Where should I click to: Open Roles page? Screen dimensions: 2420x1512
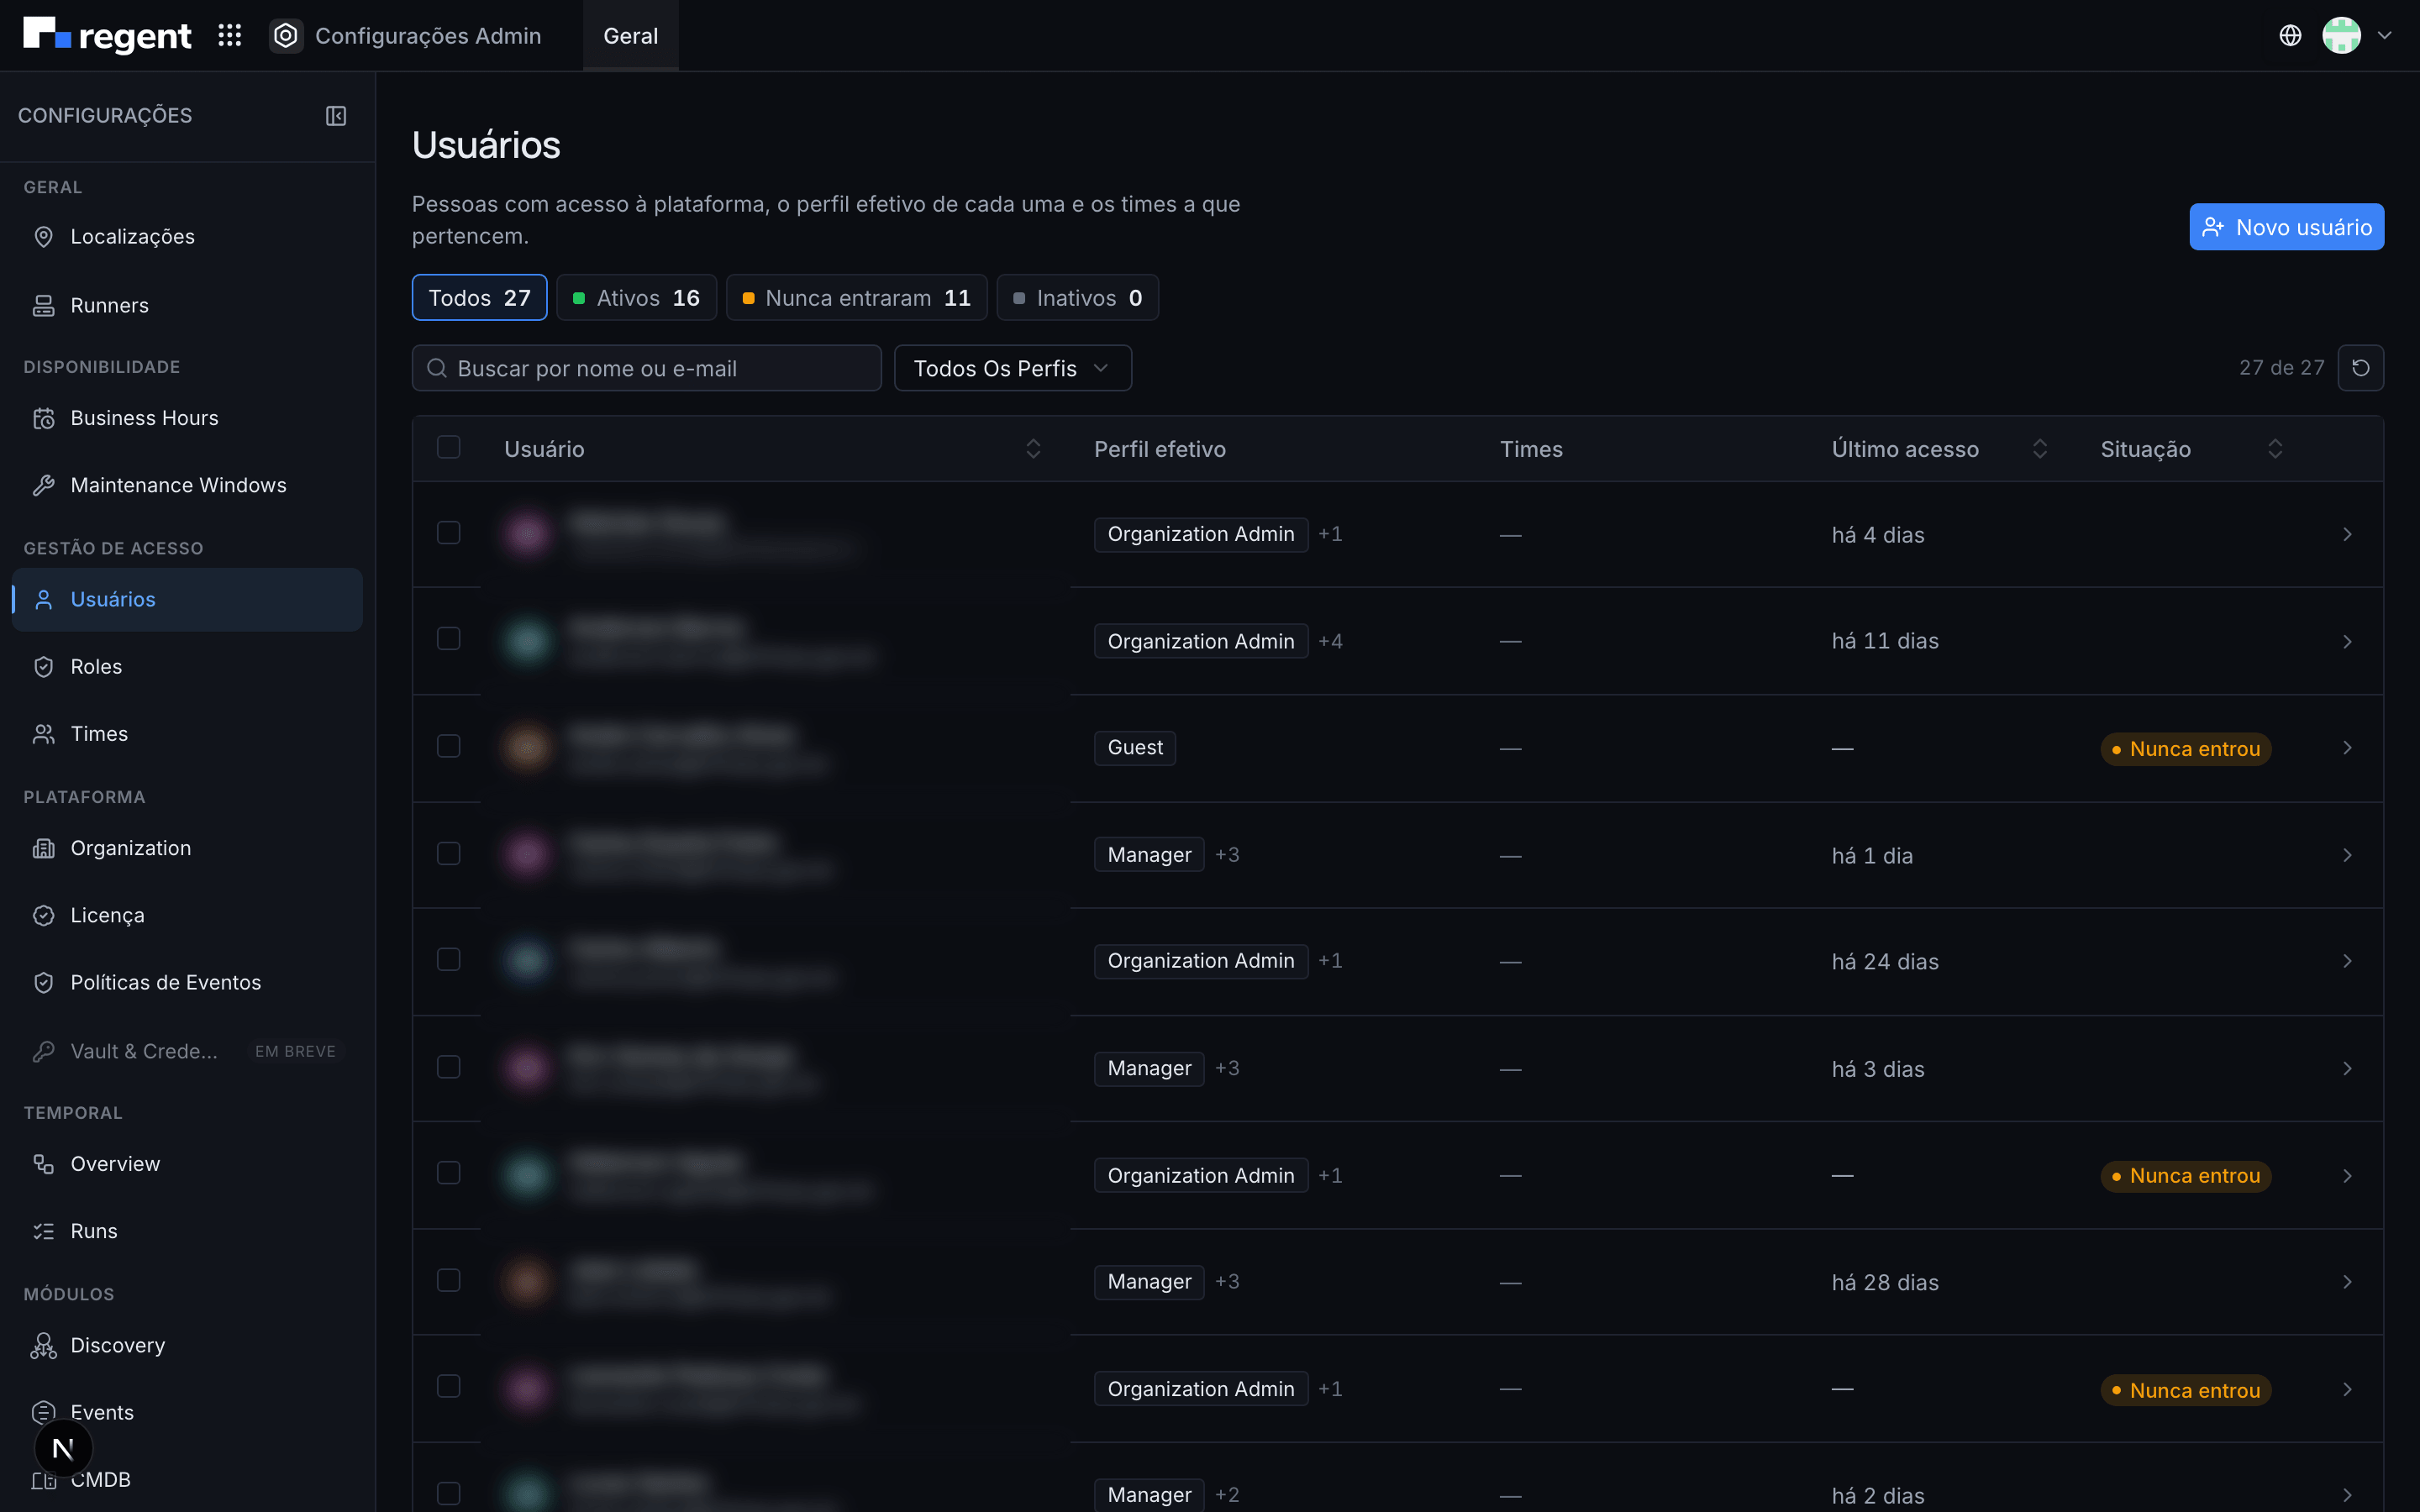pyautogui.click(x=187, y=667)
